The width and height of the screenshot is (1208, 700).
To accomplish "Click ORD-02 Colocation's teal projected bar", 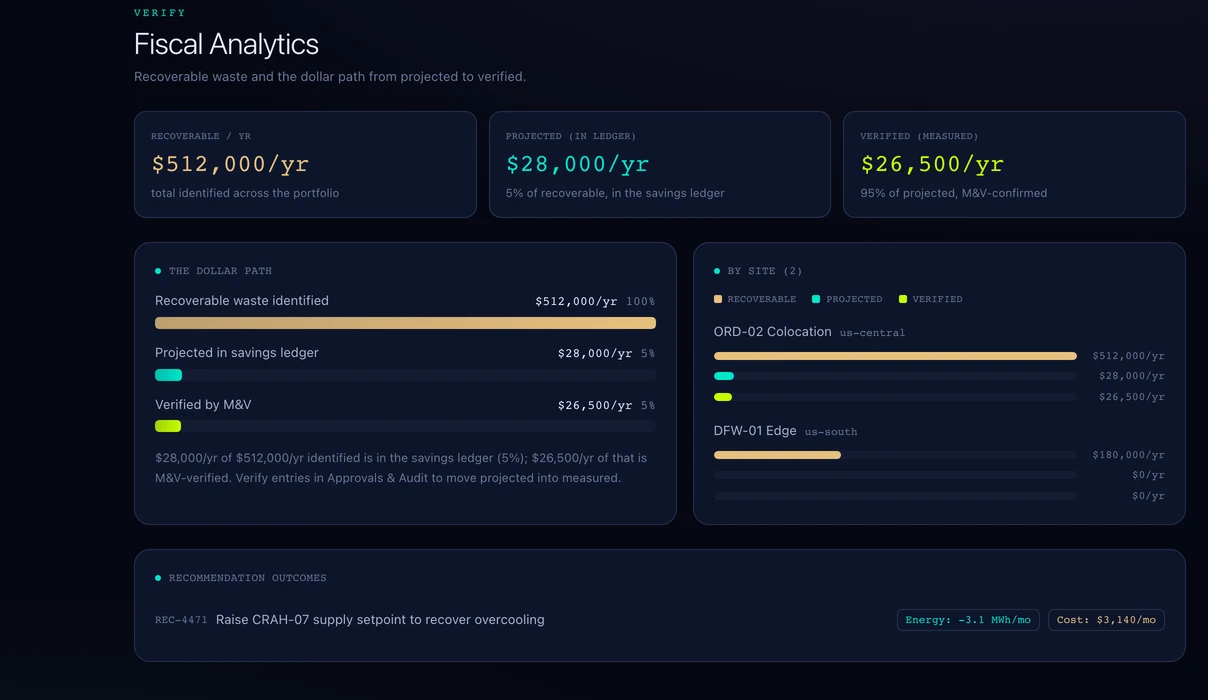I will point(724,376).
